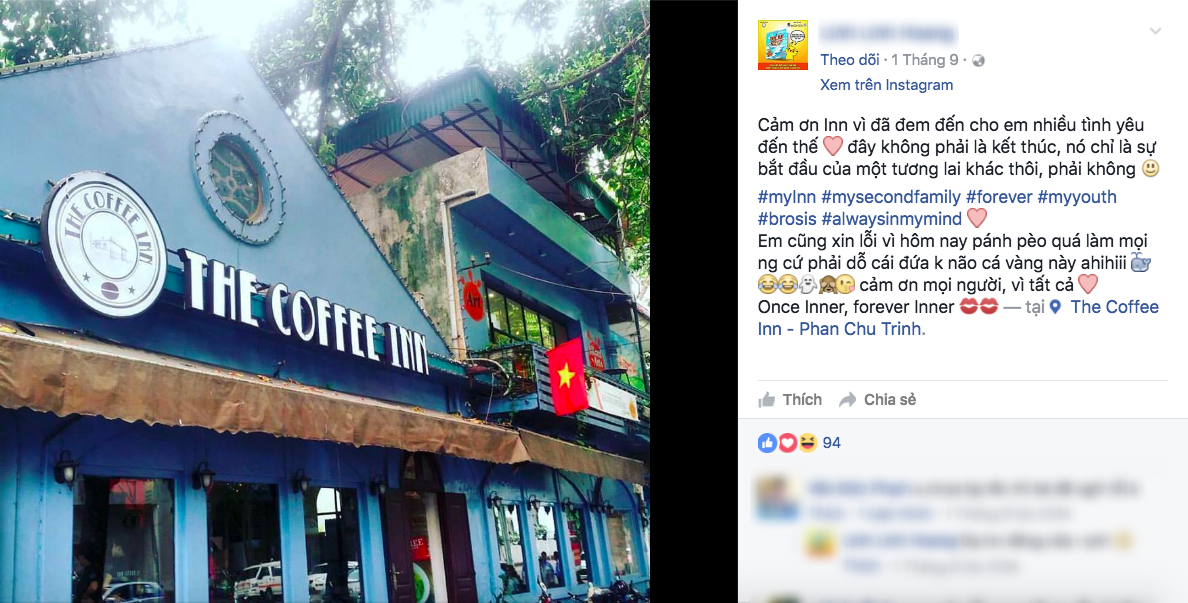Click the red heart reaction icon
1188x603 pixels.
pyautogui.click(x=787, y=443)
